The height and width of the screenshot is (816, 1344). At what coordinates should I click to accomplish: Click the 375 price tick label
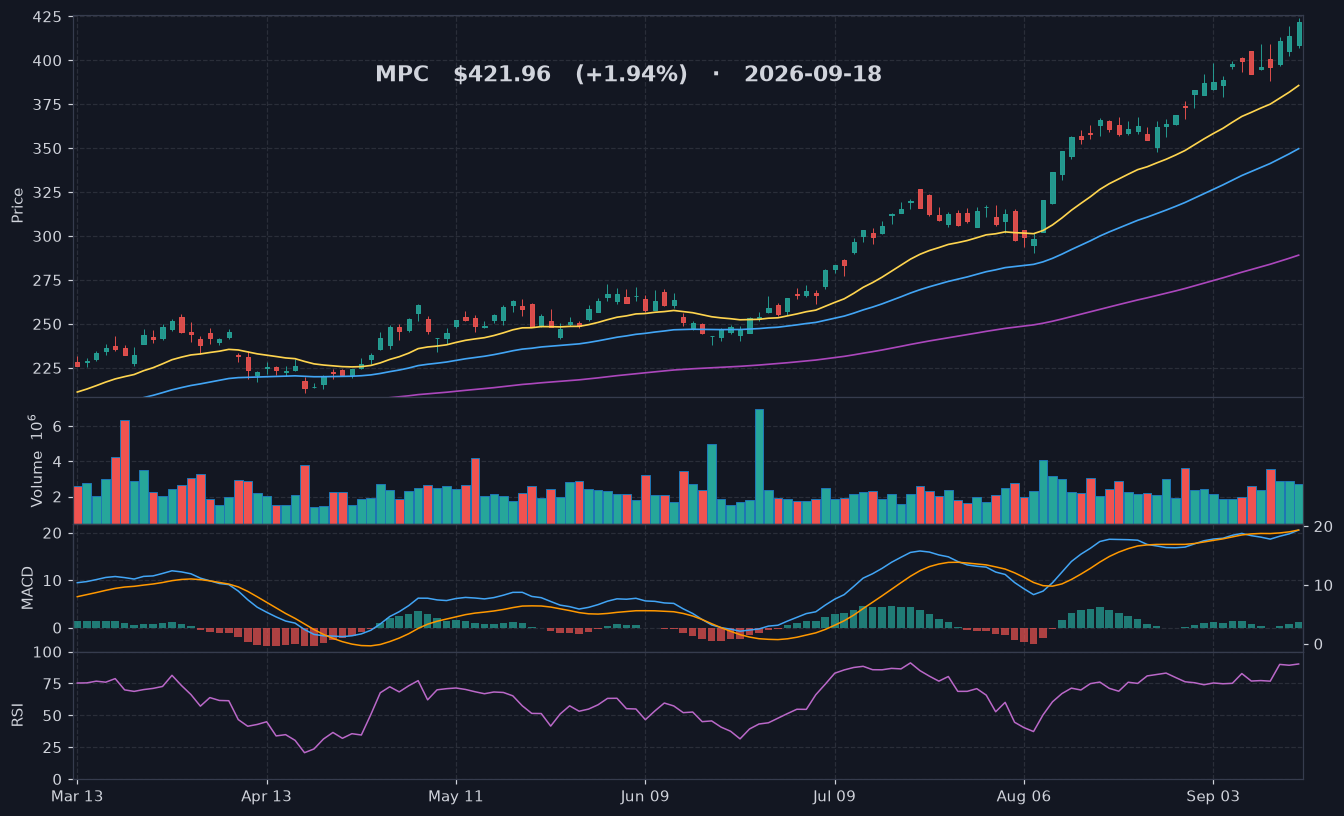click(48, 105)
